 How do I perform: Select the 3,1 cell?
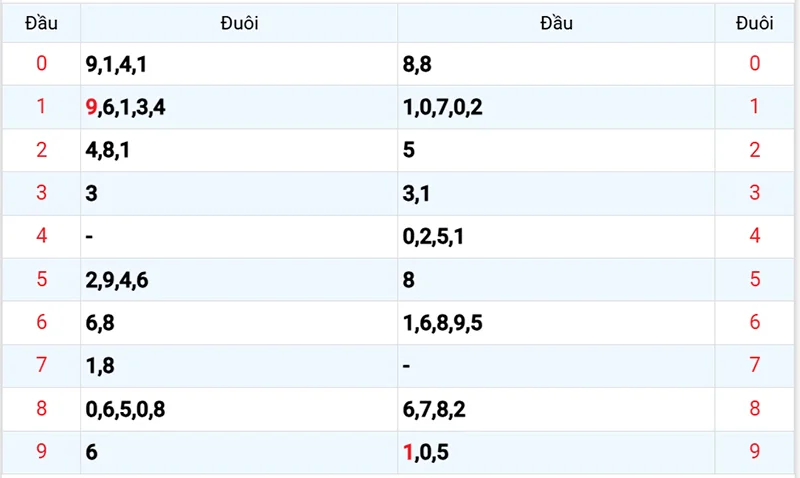pos(417,193)
